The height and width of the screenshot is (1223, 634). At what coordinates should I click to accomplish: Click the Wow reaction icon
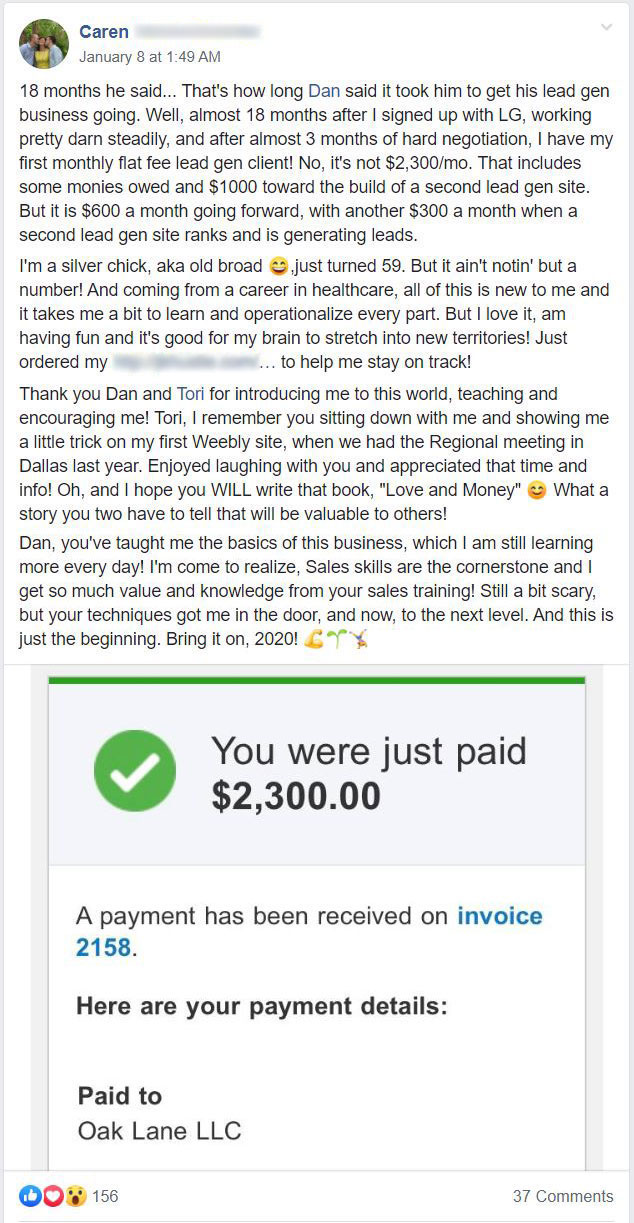[75, 1195]
